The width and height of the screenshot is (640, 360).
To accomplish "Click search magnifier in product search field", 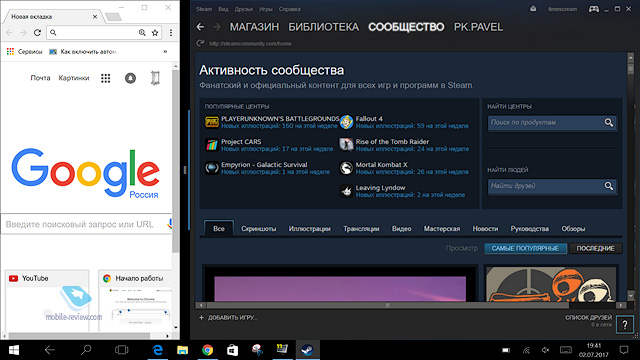I will point(609,122).
